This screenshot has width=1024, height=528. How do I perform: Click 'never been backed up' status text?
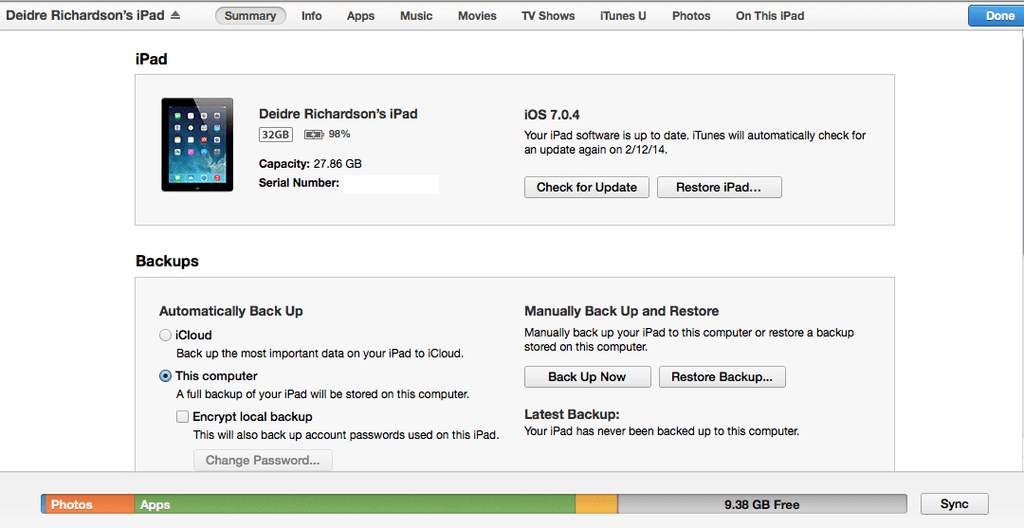662,431
